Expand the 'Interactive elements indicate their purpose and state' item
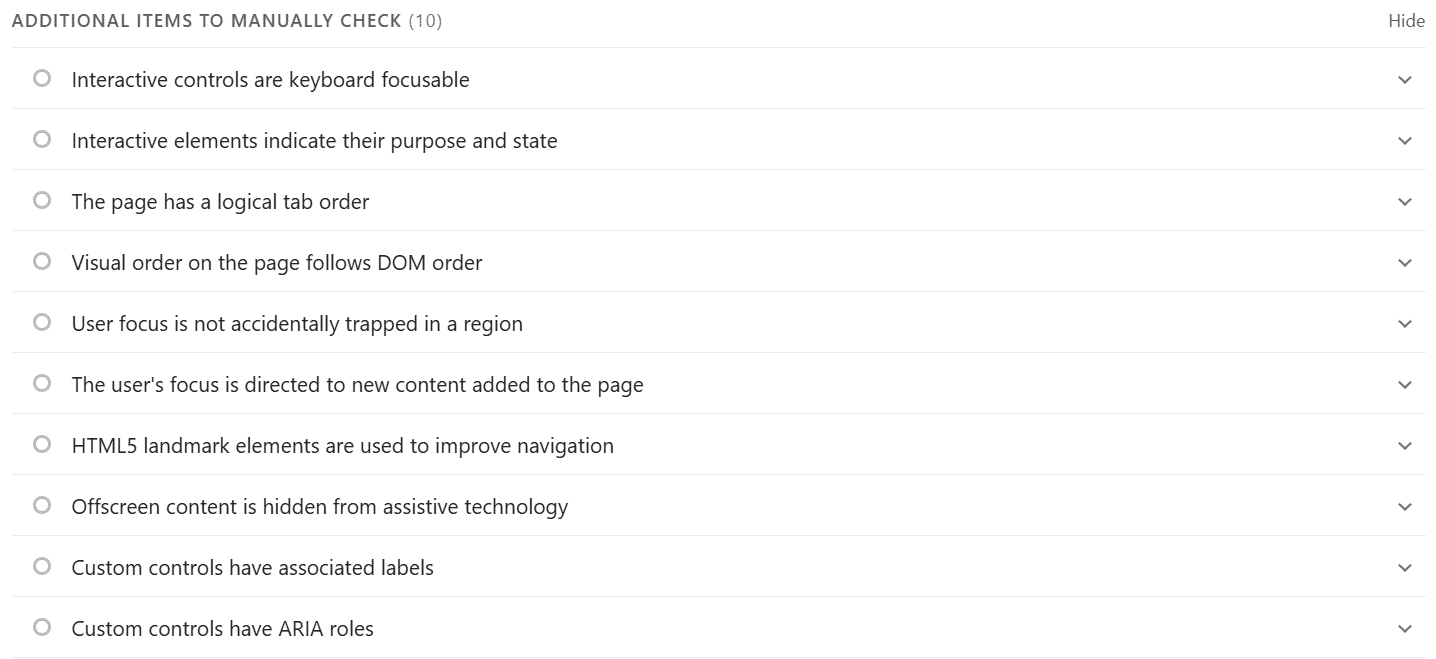The image size is (1436, 659). coord(1404,141)
